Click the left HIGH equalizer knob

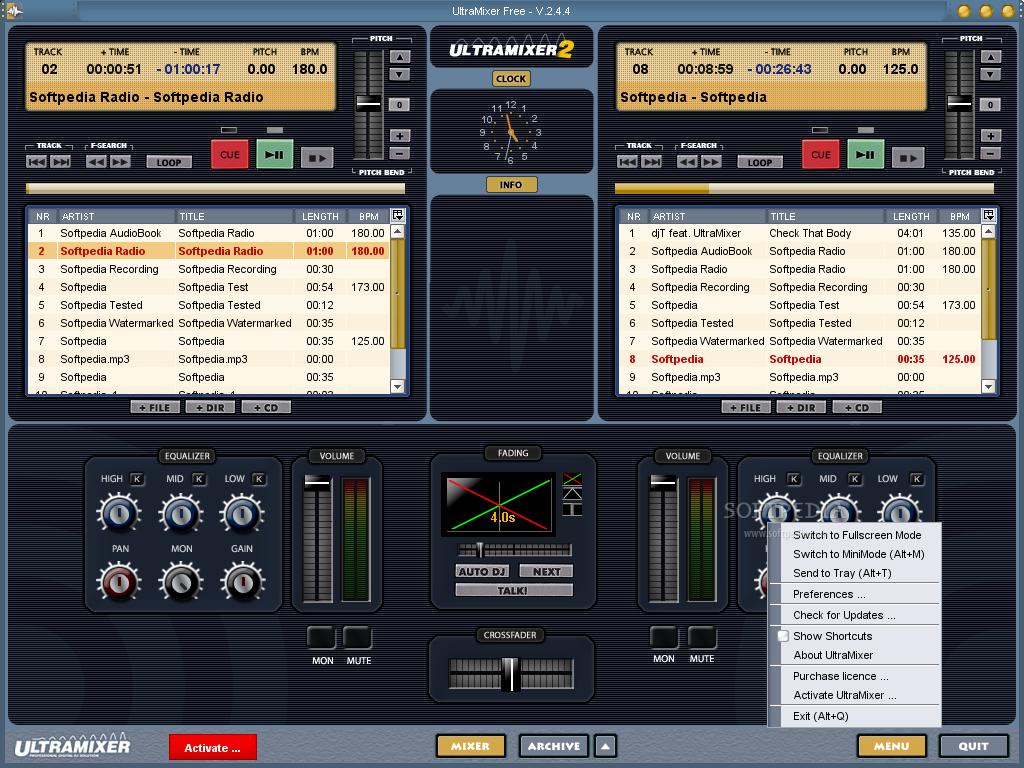119,513
